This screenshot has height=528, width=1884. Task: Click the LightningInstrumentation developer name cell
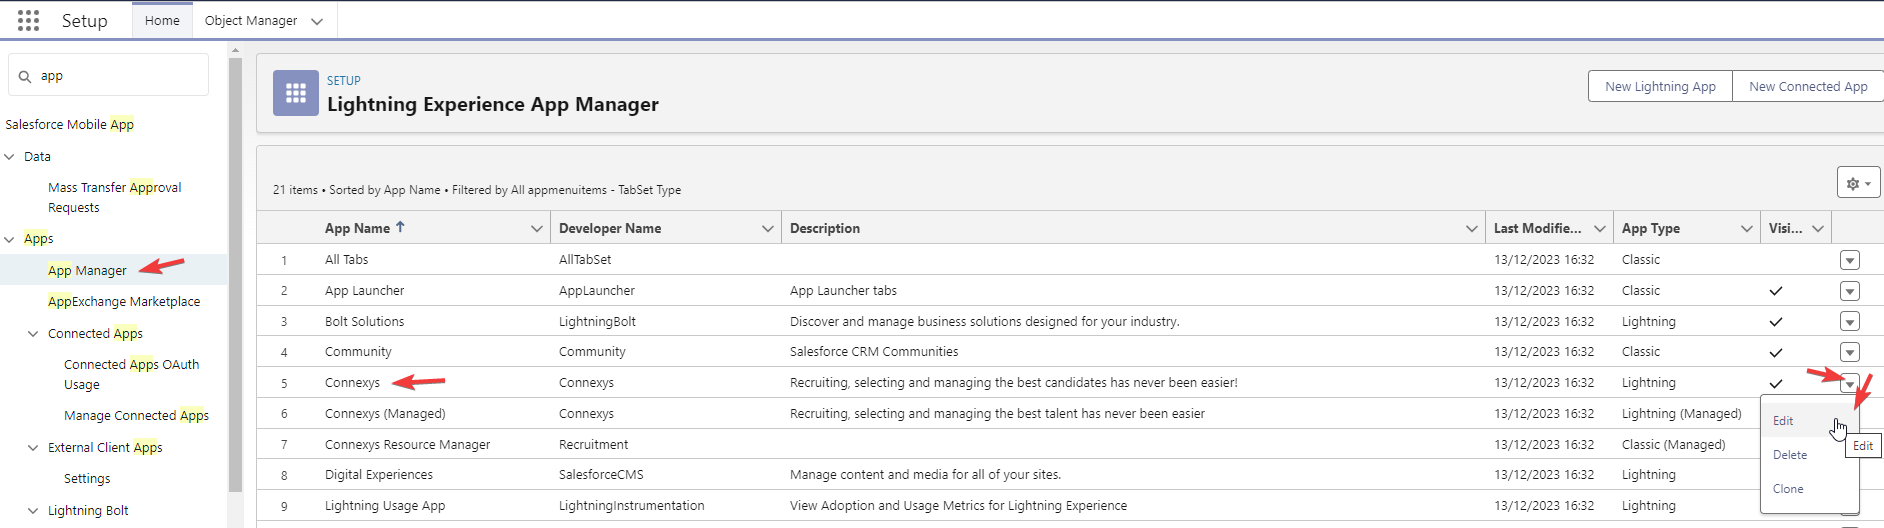pos(632,505)
